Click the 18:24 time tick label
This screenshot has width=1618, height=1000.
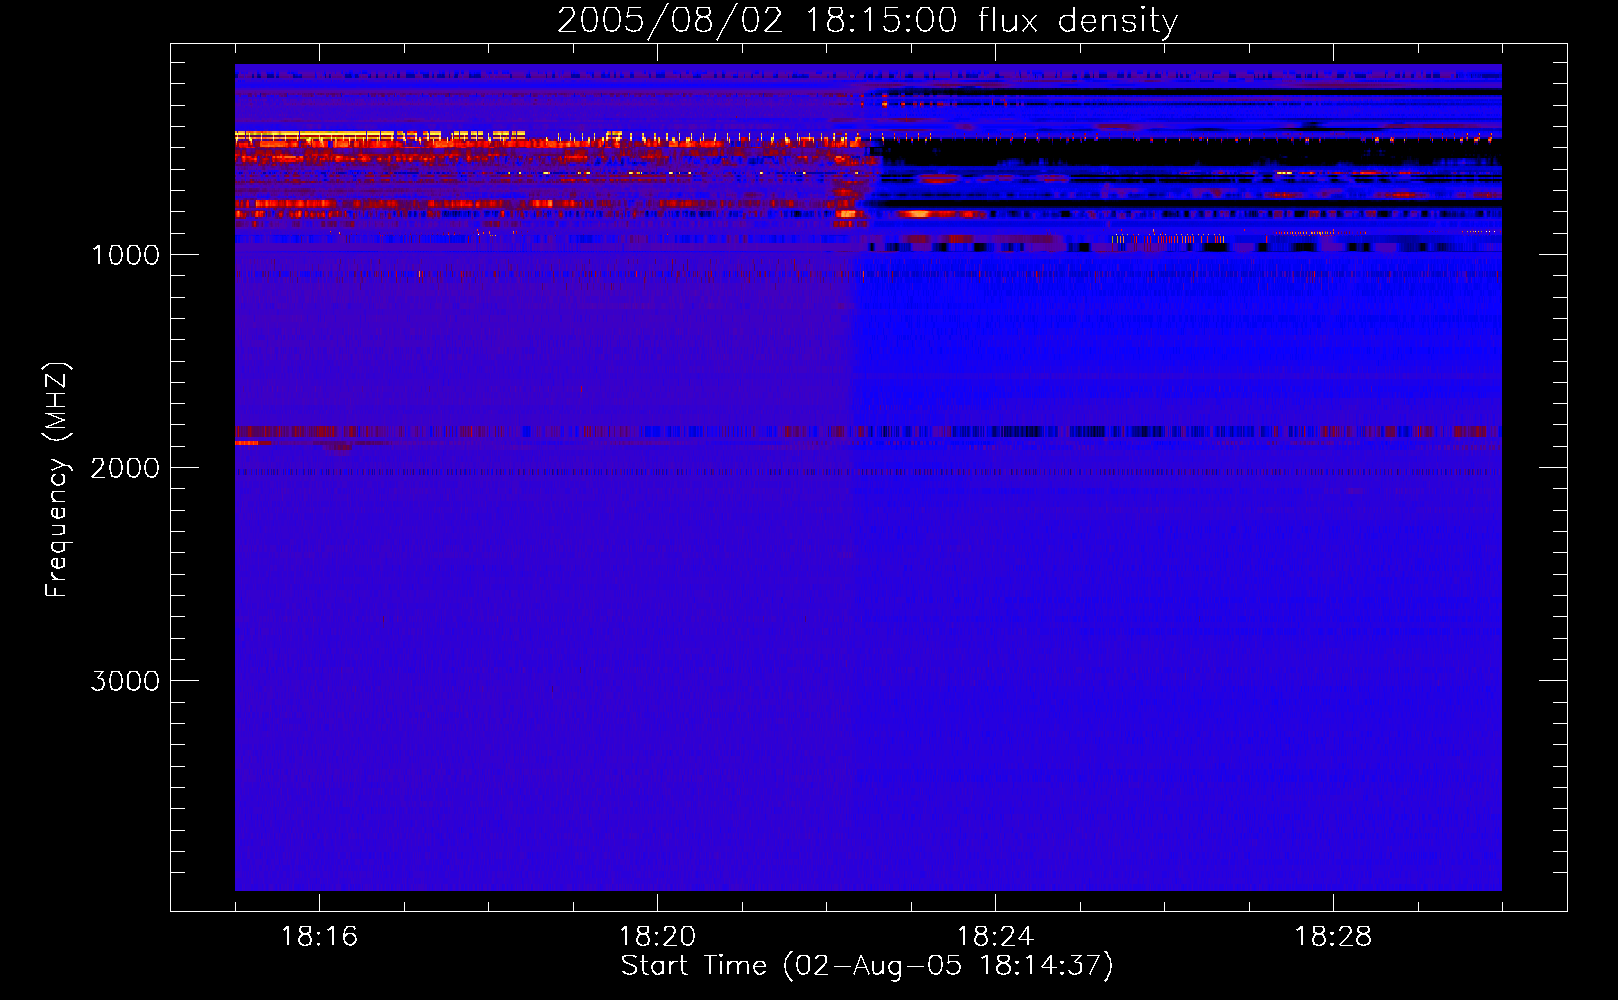[995, 937]
